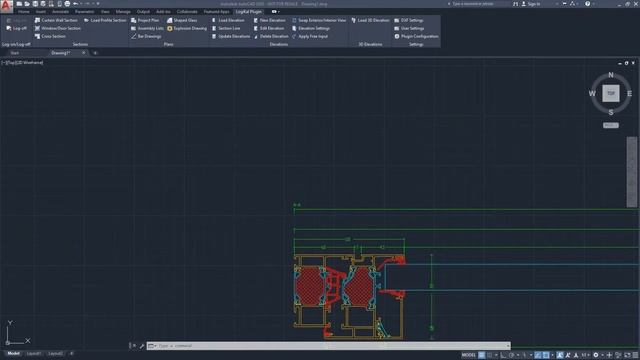Switch to the Start file tab
The width and height of the screenshot is (640, 360).
tap(15, 53)
